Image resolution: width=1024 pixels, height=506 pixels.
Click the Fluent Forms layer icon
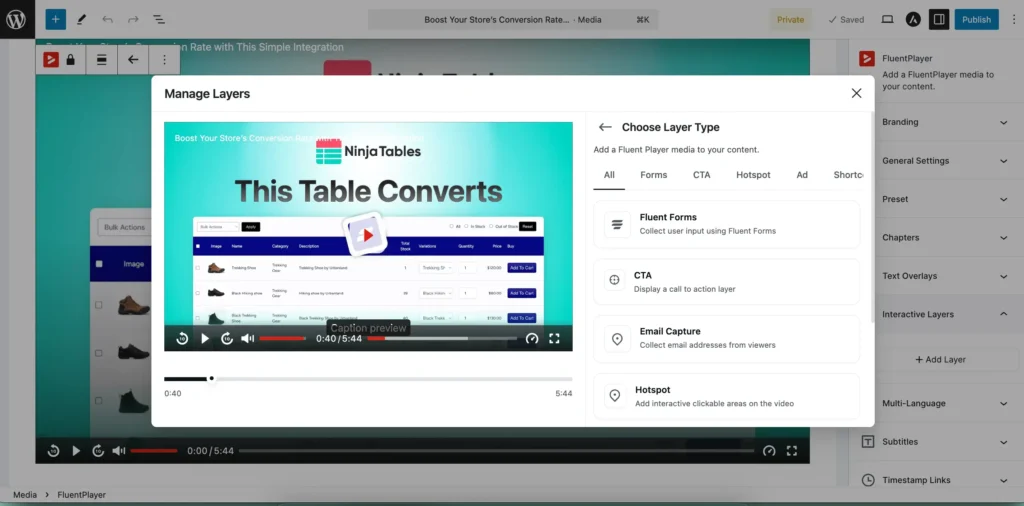(617, 225)
